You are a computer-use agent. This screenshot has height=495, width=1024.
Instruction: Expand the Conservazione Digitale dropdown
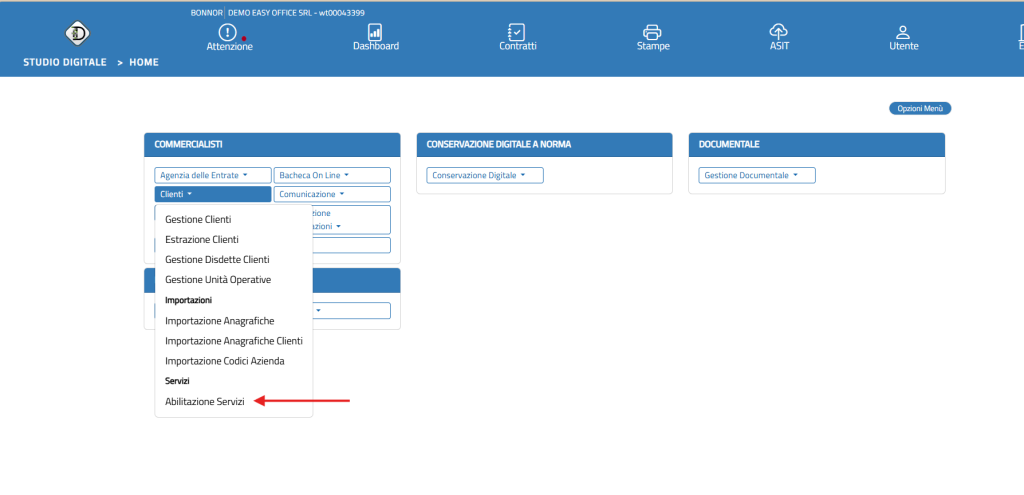[485, 175]
